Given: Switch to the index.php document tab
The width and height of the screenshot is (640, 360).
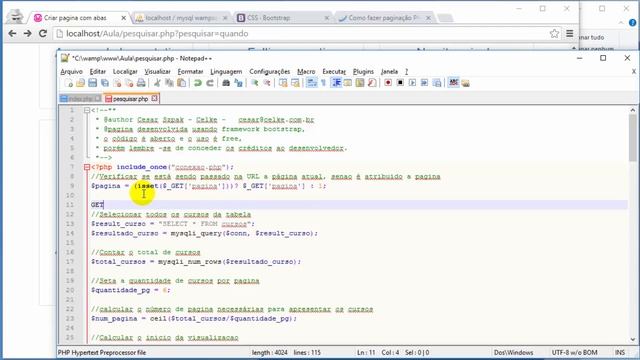Looking at the screenshot, I should click(x=80, y=99).
